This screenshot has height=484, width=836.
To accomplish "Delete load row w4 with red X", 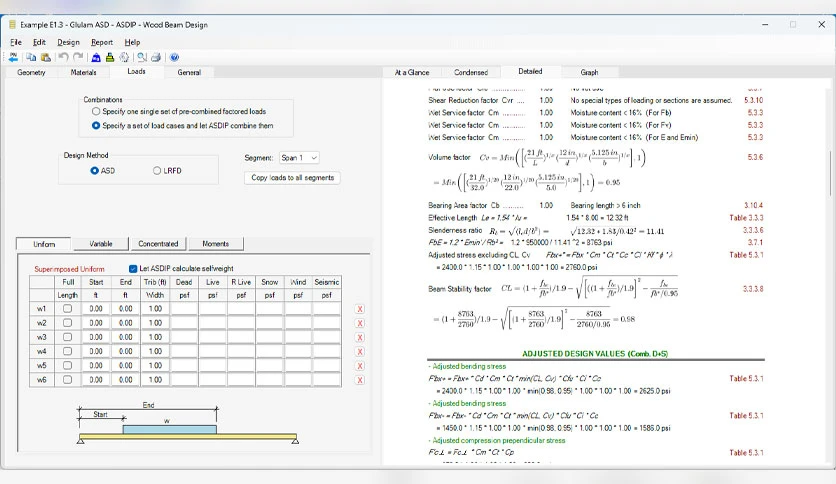I will 360,352.
